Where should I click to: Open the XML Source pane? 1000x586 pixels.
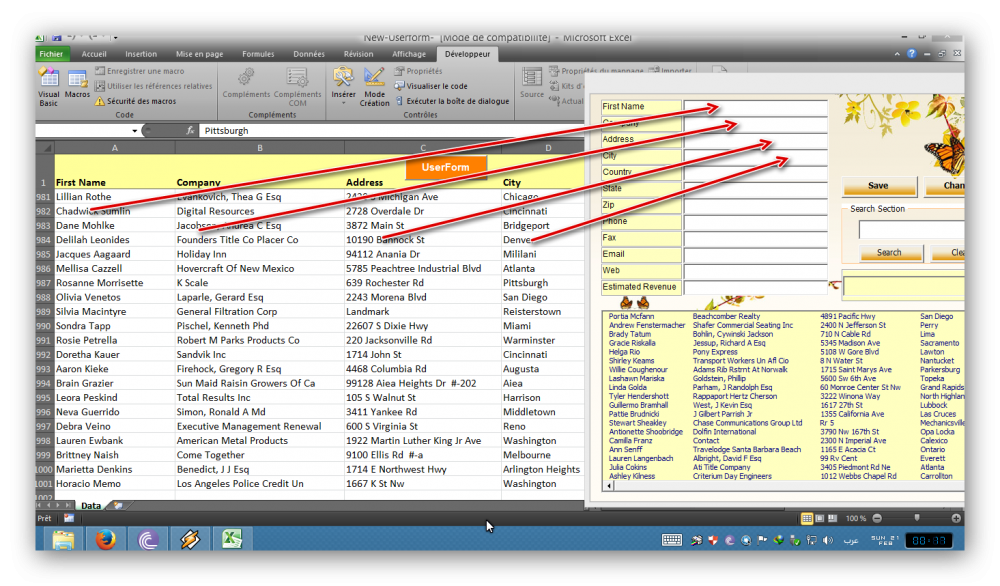(532, 84)
